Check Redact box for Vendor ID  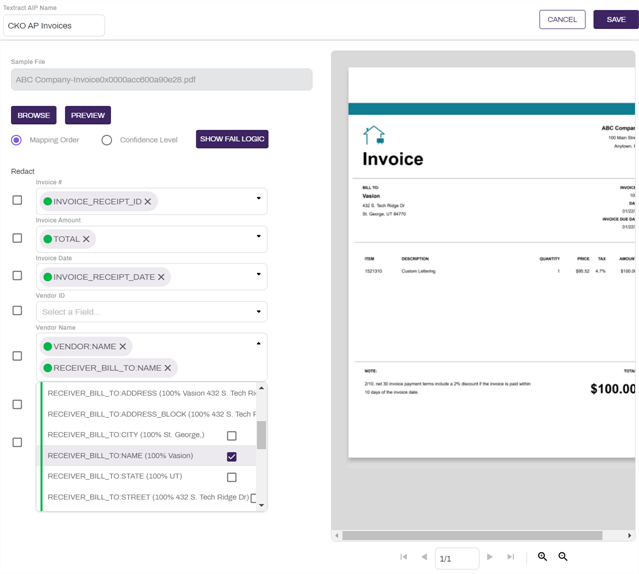click(17, 311)
